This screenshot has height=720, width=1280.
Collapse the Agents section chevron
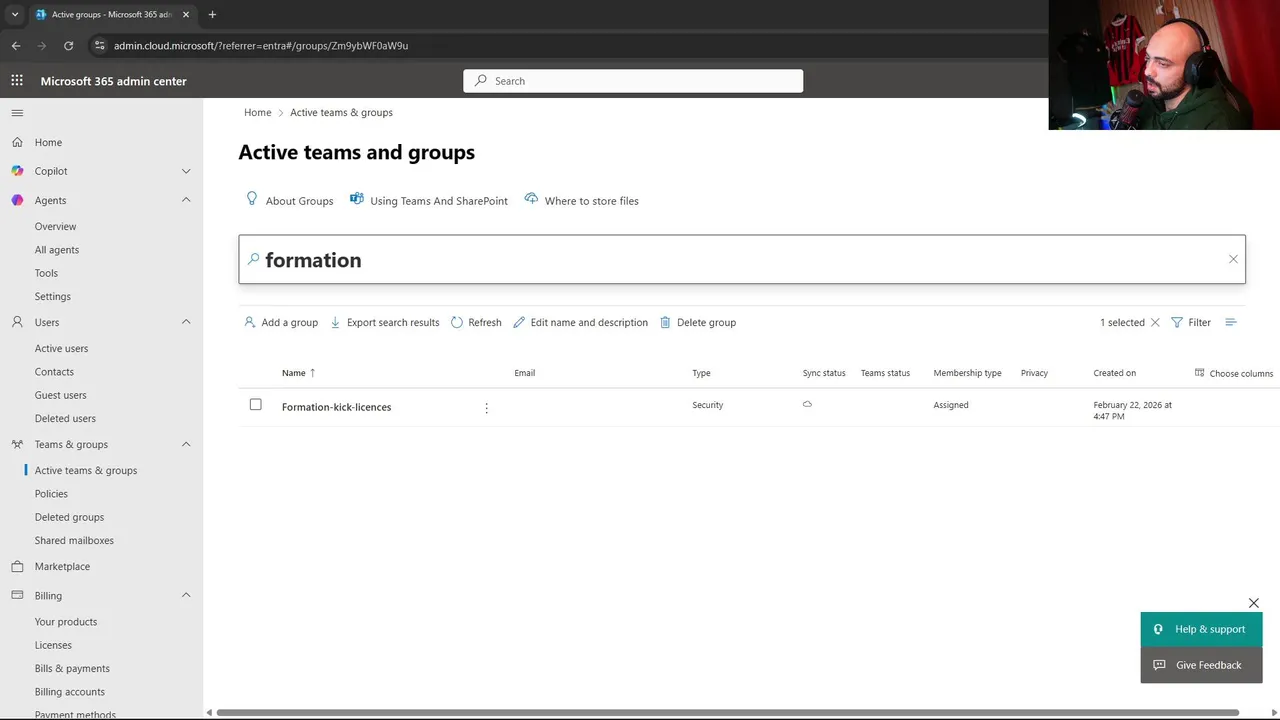click(x=186, y=200)
